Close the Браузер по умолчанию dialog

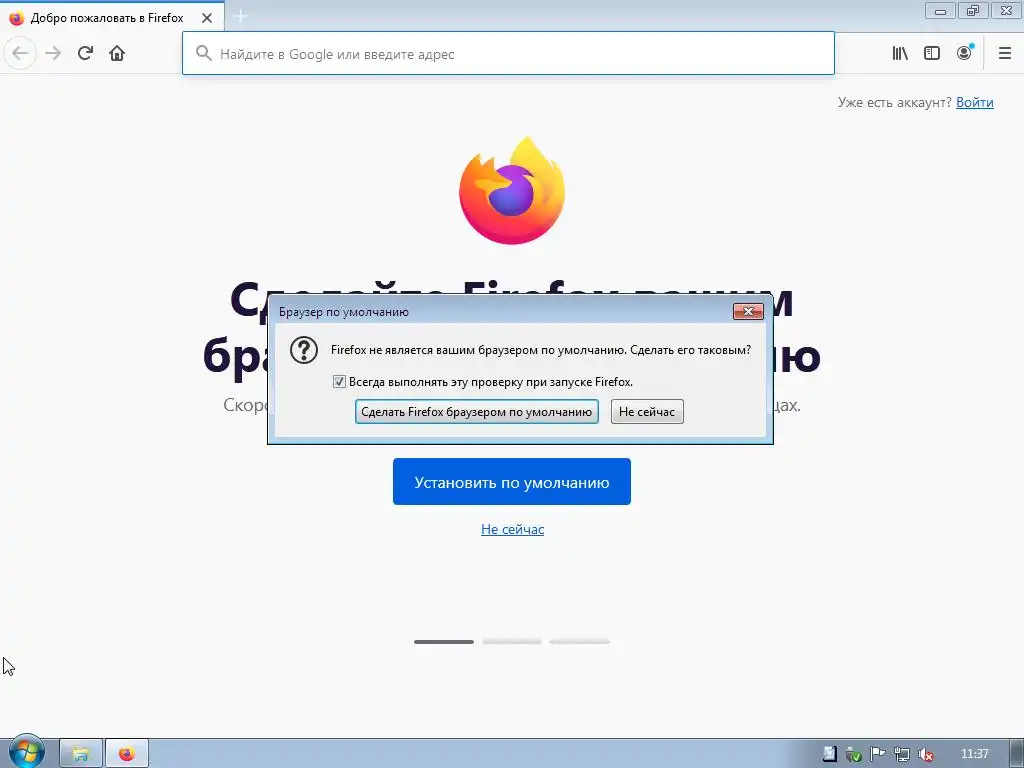point(748,312)
